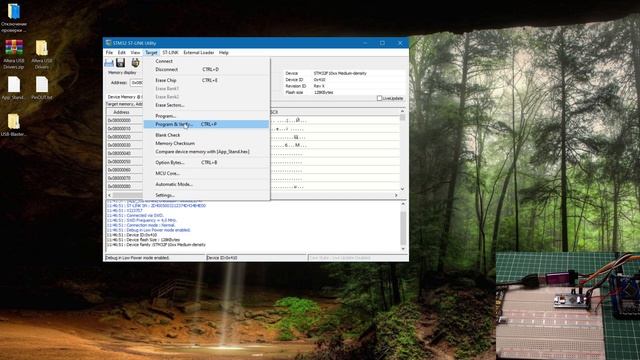Screen dimensions: 640x360
Task: Select memory row 0x08000010
Action: pyautogui.click(x=124, y=129)
